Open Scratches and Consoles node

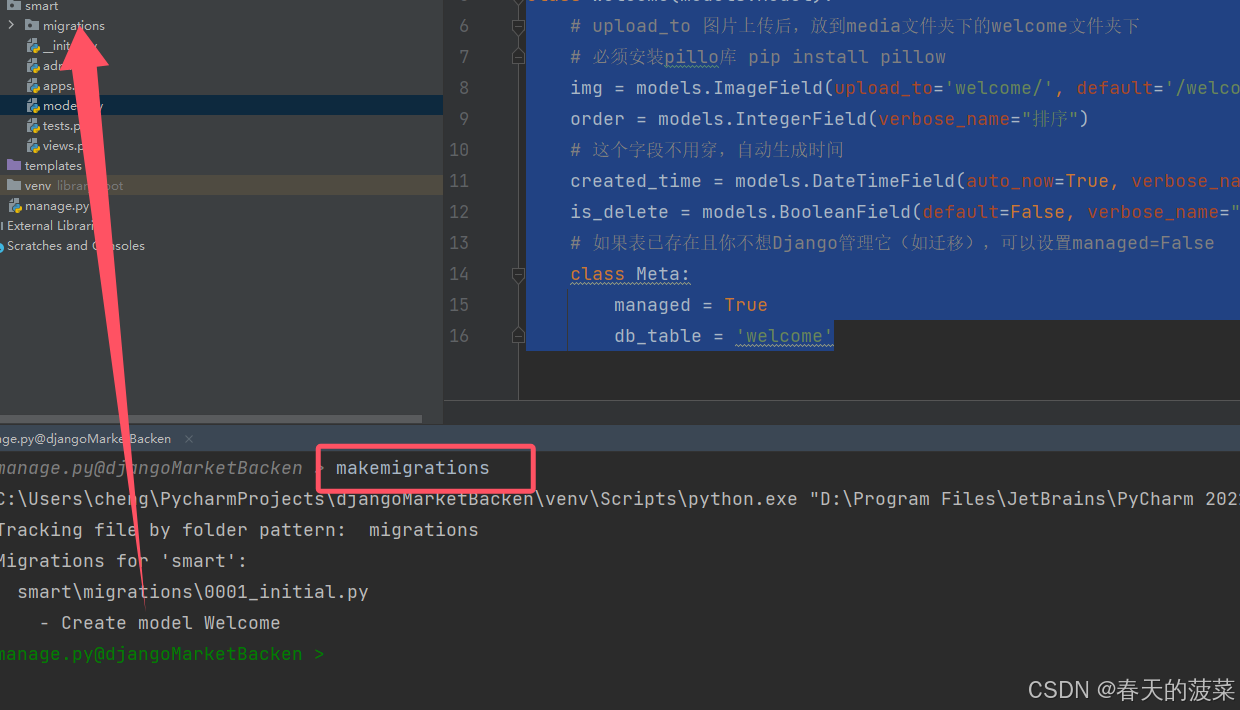coord(72,246)
